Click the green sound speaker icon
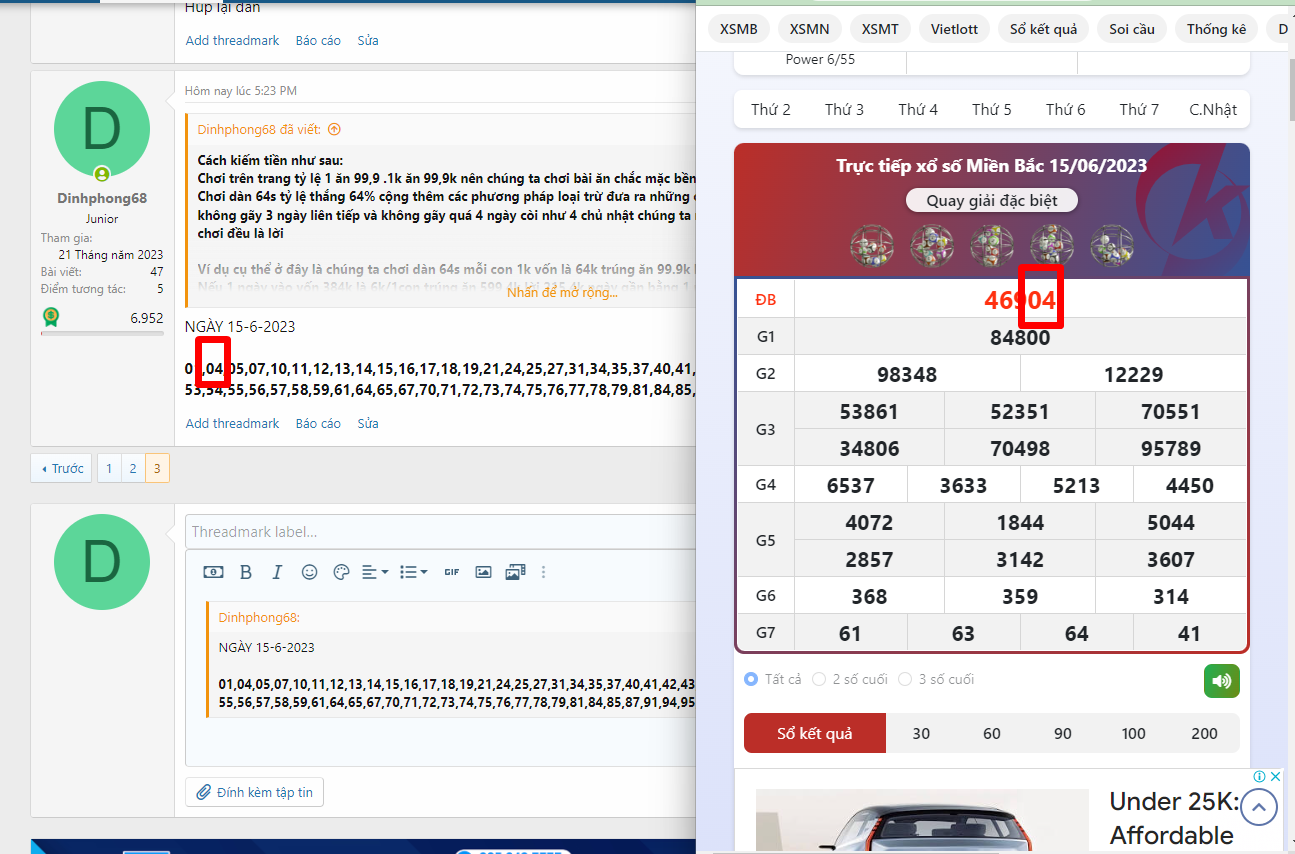Image resolution: width=1295 pixels, height=854 pixels. coord(1221,681)
